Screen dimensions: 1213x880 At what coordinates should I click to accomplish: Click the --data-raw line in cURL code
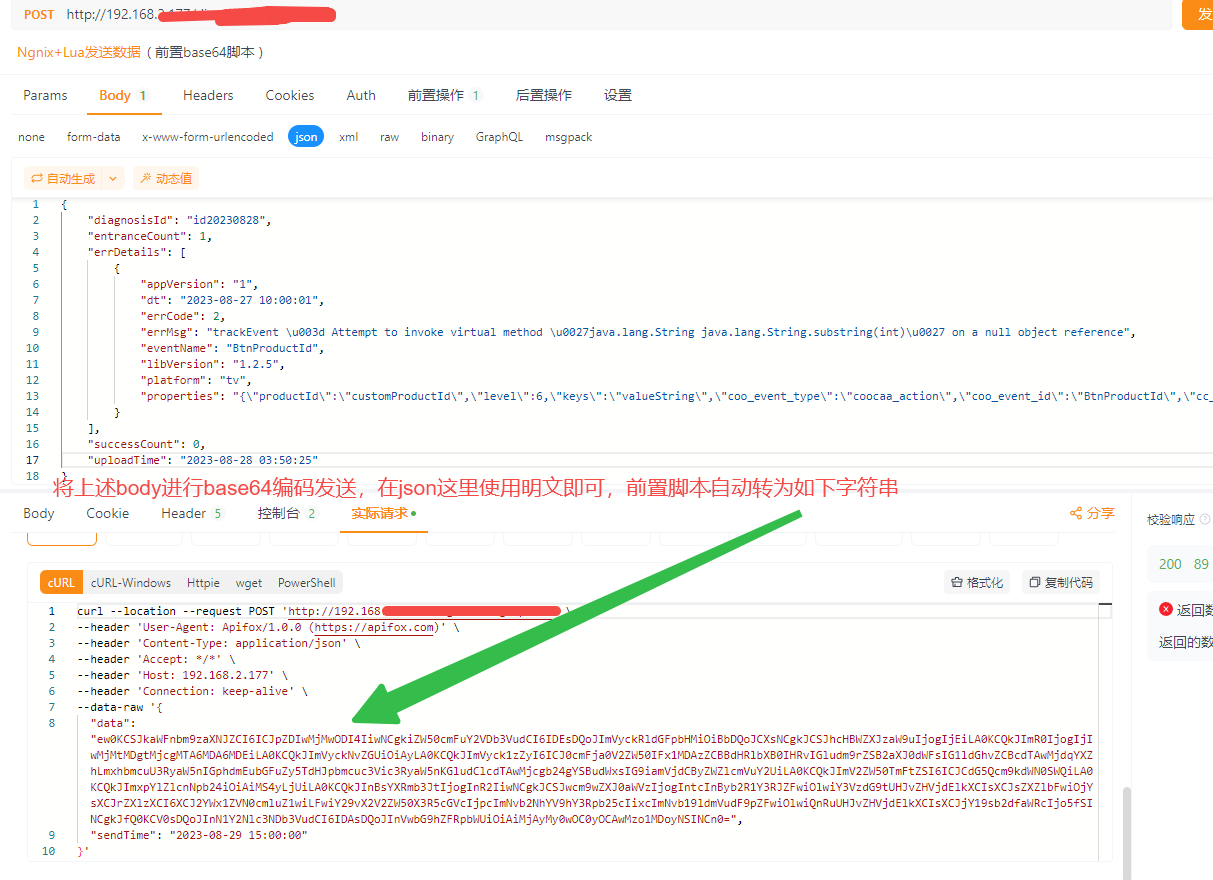120,707
